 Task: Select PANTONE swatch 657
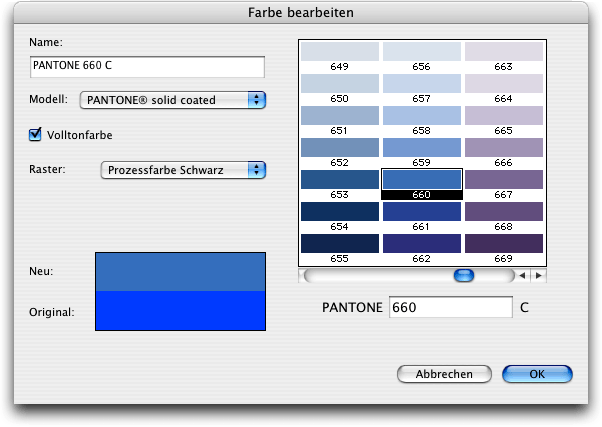click(422, 83)
